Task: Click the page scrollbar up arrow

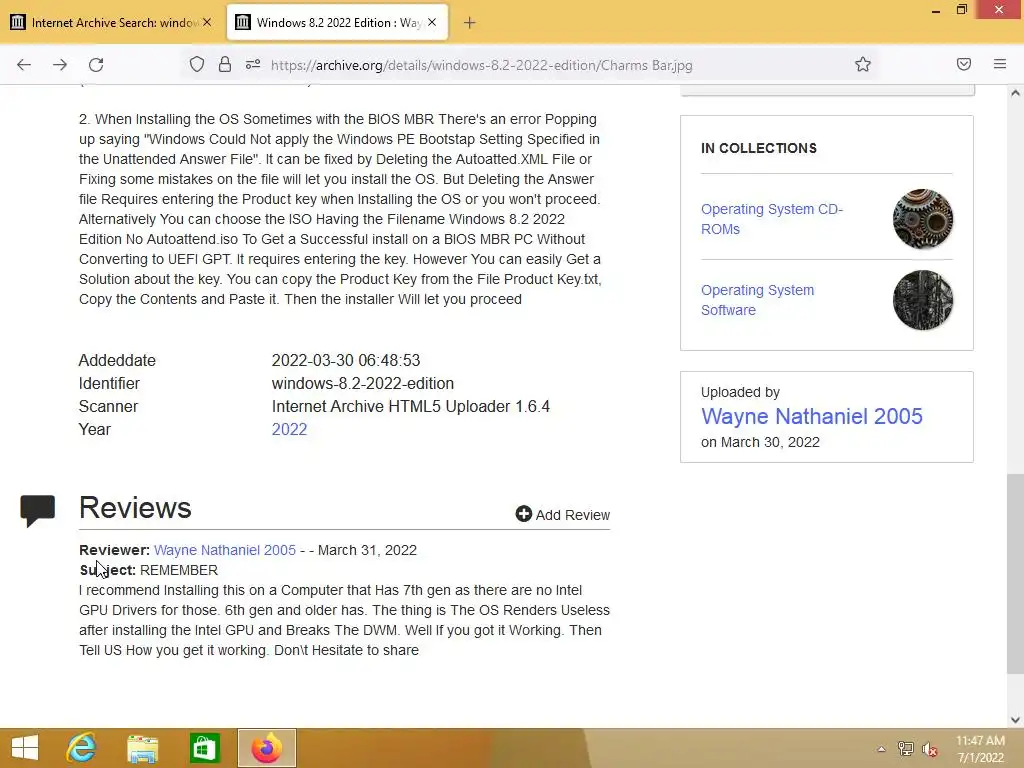Action: tap(1015, 93)
